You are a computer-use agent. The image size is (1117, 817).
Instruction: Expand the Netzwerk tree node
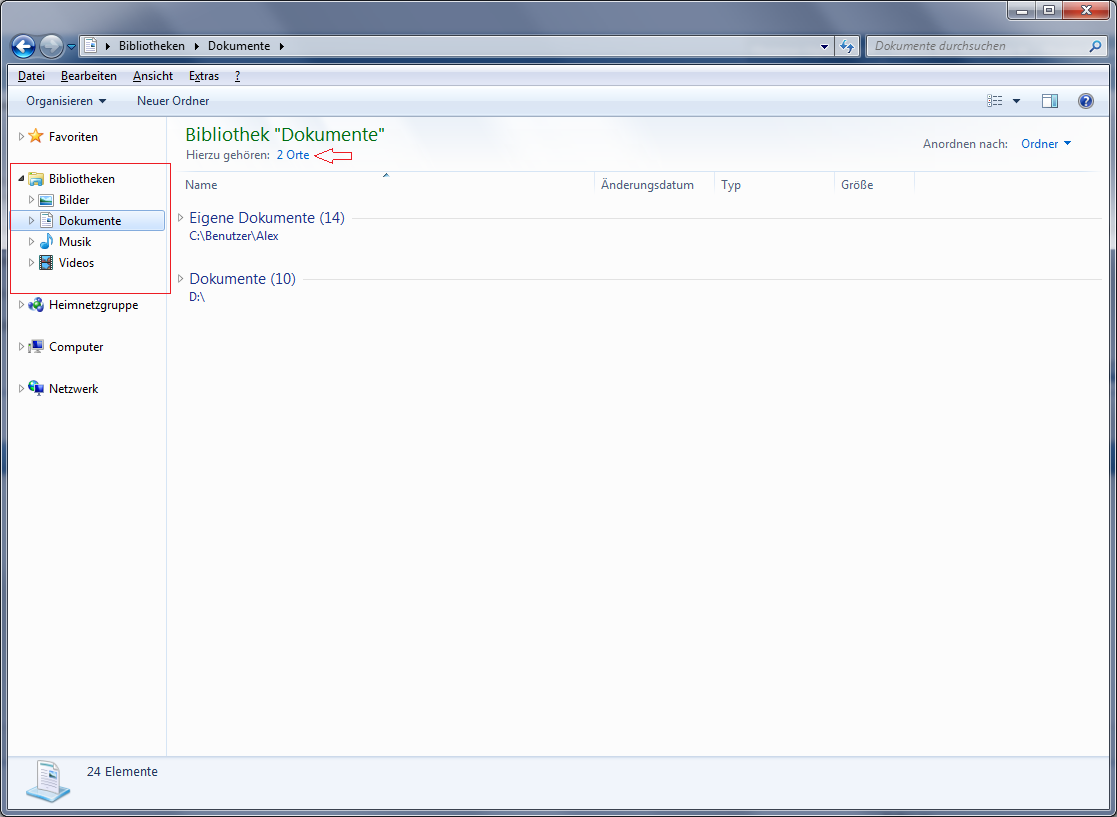pyautogui.click(x=21, y=389)
